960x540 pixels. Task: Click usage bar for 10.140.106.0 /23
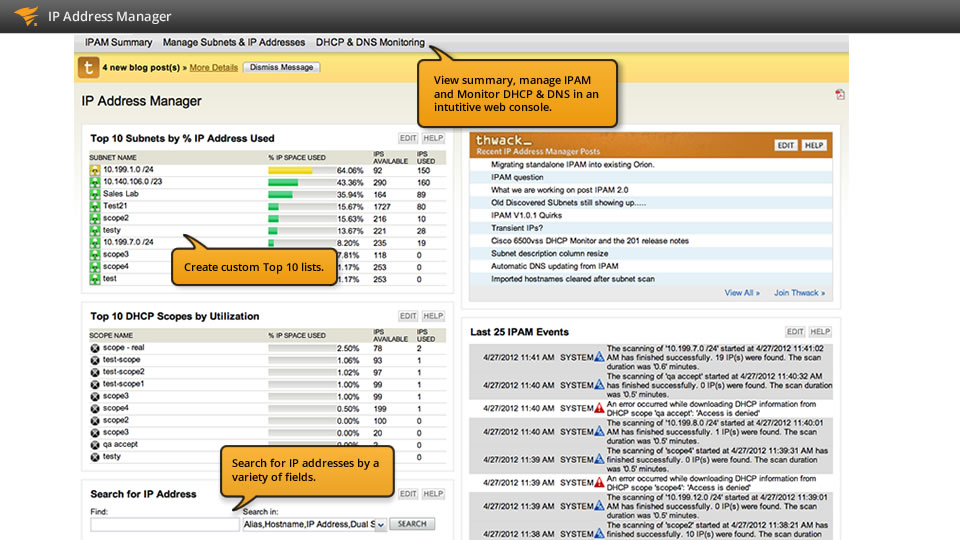pyautogui.click(x=283, y=183)
